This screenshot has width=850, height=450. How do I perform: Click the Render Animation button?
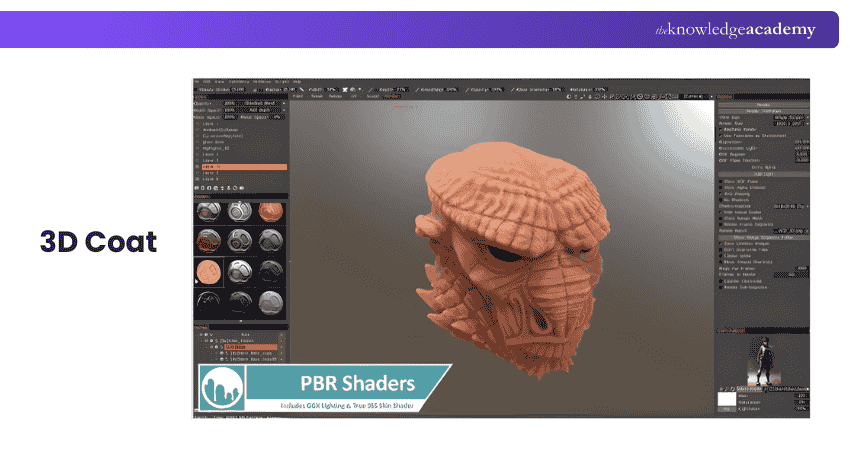pyautogui.click(x=763, y=111)
